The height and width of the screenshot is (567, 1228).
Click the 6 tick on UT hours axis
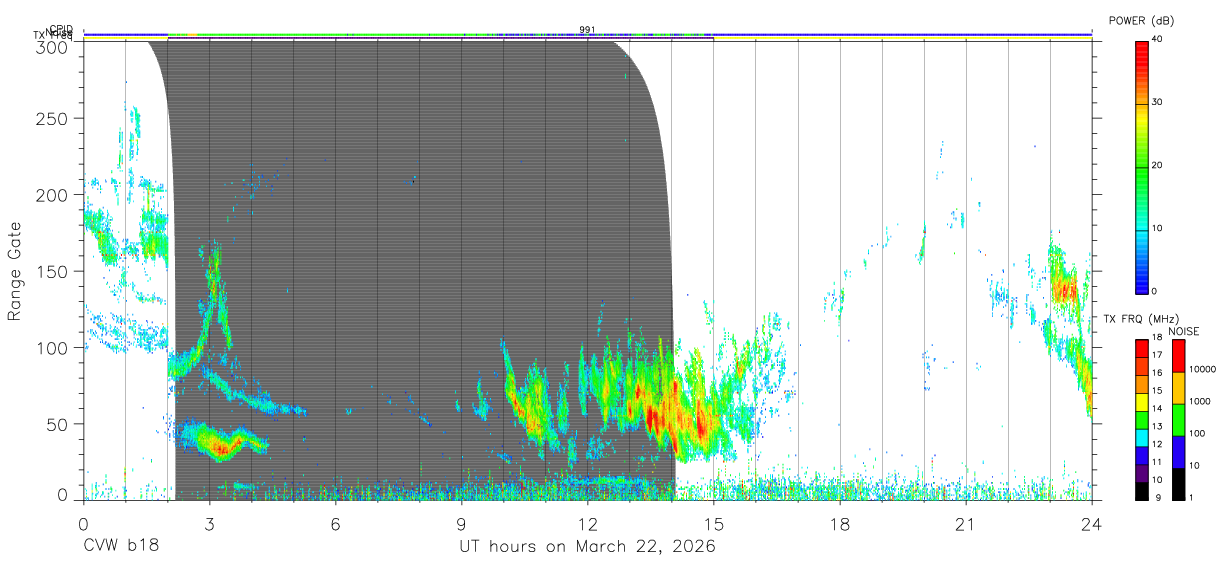pyautogui.click(x=335, y=523)
